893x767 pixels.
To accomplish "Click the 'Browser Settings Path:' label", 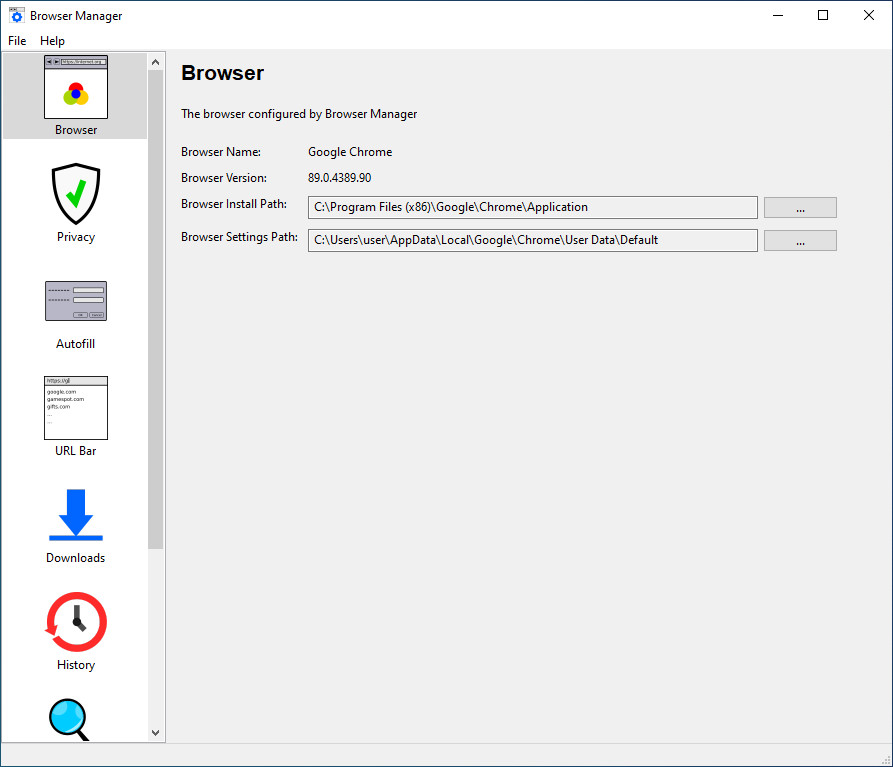I will click(239, 237).
